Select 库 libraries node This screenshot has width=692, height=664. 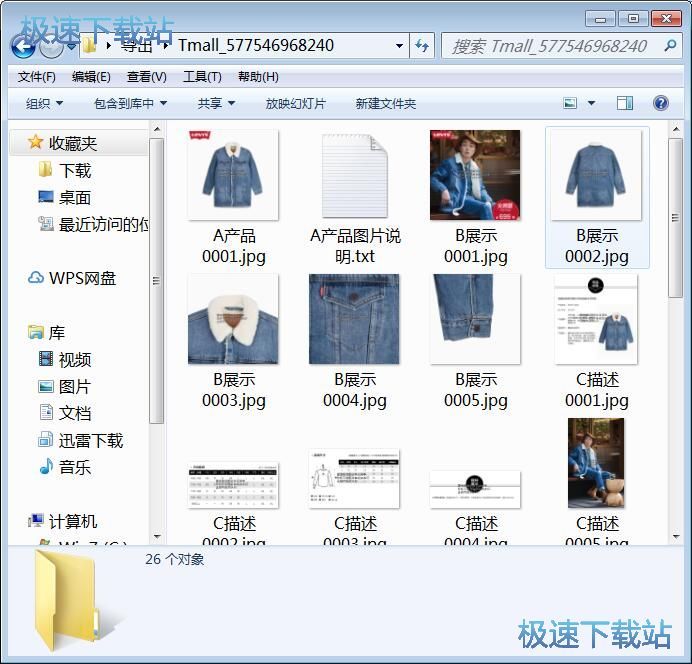(x=46, y=332)
